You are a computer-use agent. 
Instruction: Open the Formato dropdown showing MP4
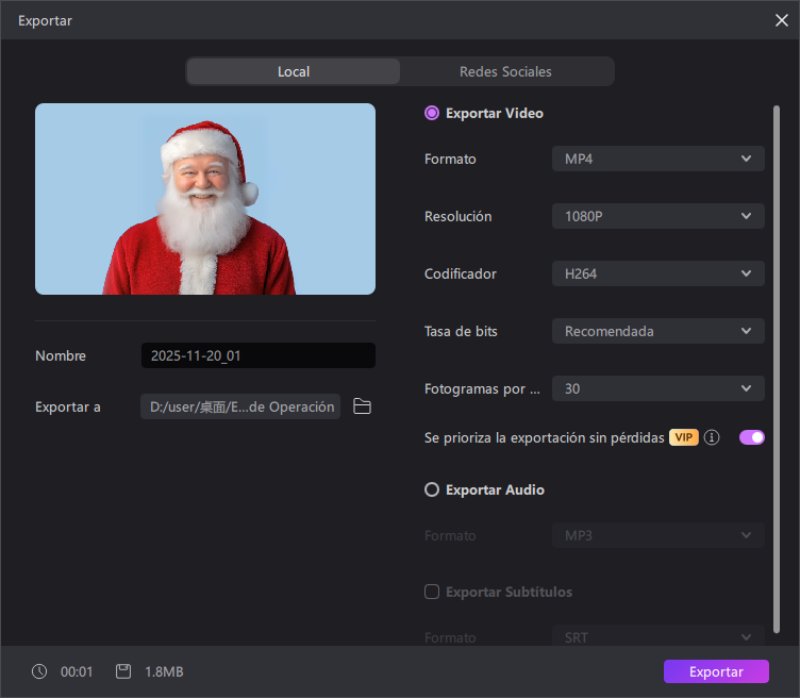657,158
